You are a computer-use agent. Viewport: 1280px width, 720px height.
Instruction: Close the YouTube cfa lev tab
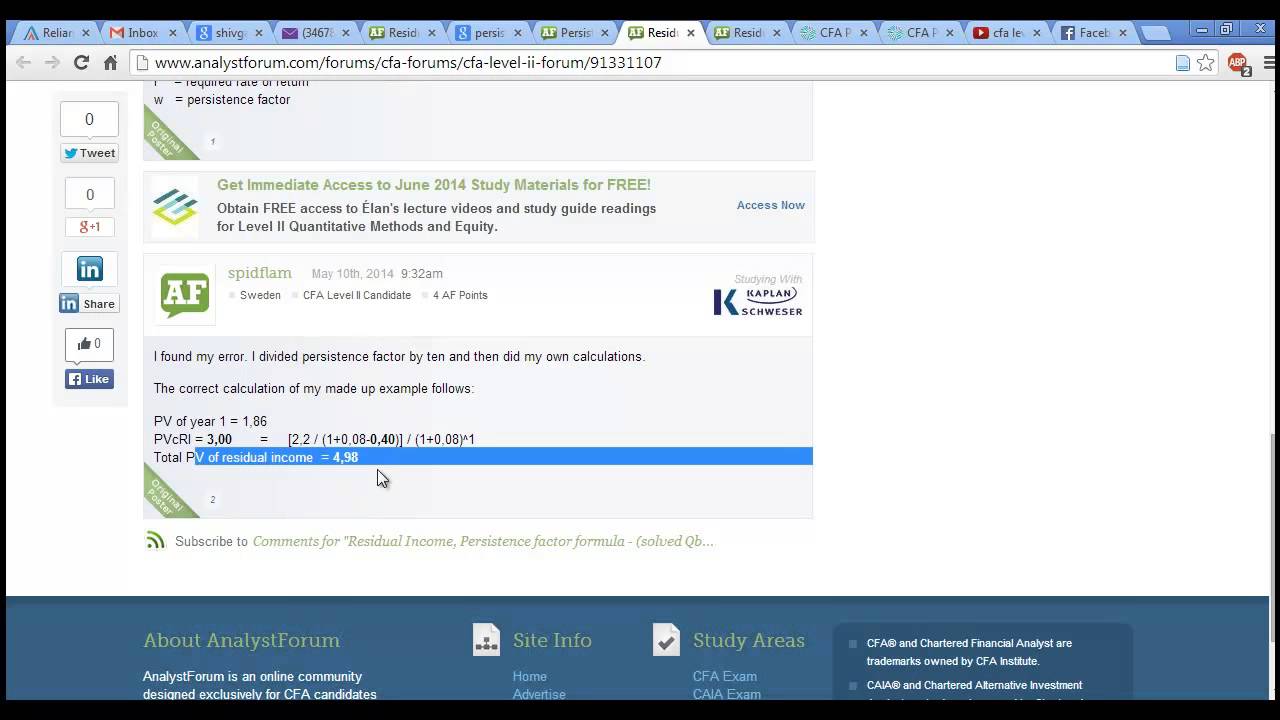1036,33
